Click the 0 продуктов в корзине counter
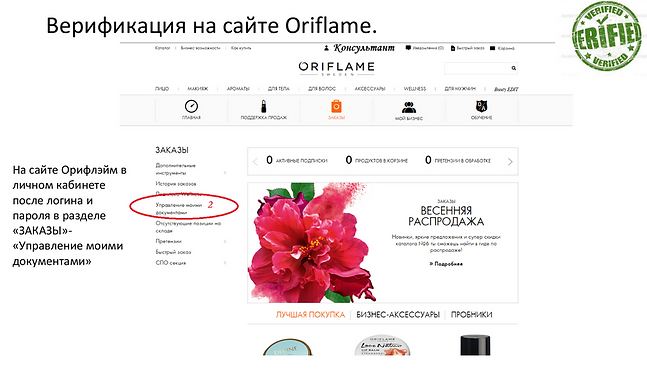Image resolution: width=647 pixels, height=370 pixels. tap(376, 160)
